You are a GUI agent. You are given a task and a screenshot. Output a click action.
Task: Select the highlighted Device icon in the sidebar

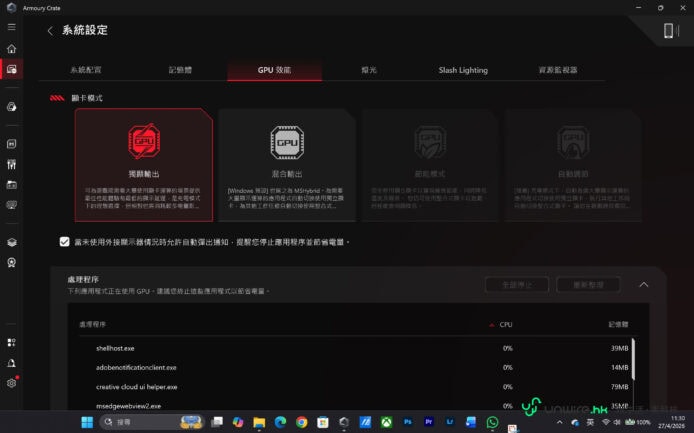click(12, 69)
